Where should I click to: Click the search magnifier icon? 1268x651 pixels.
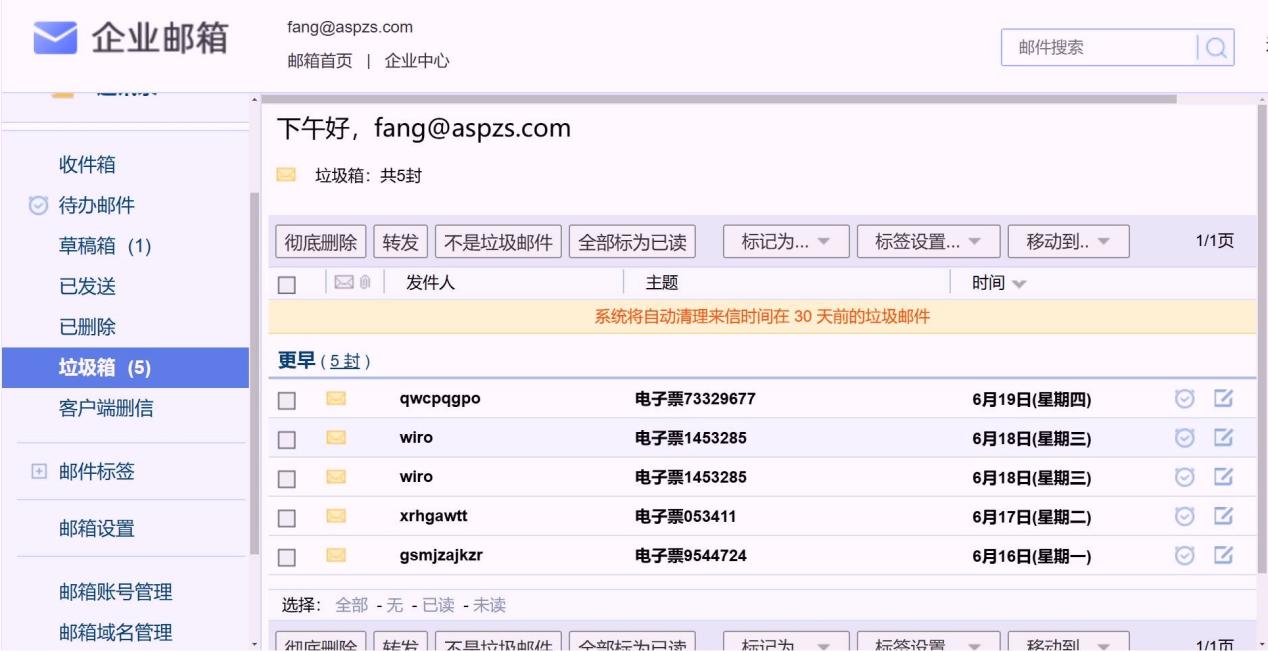[1215, 47]
